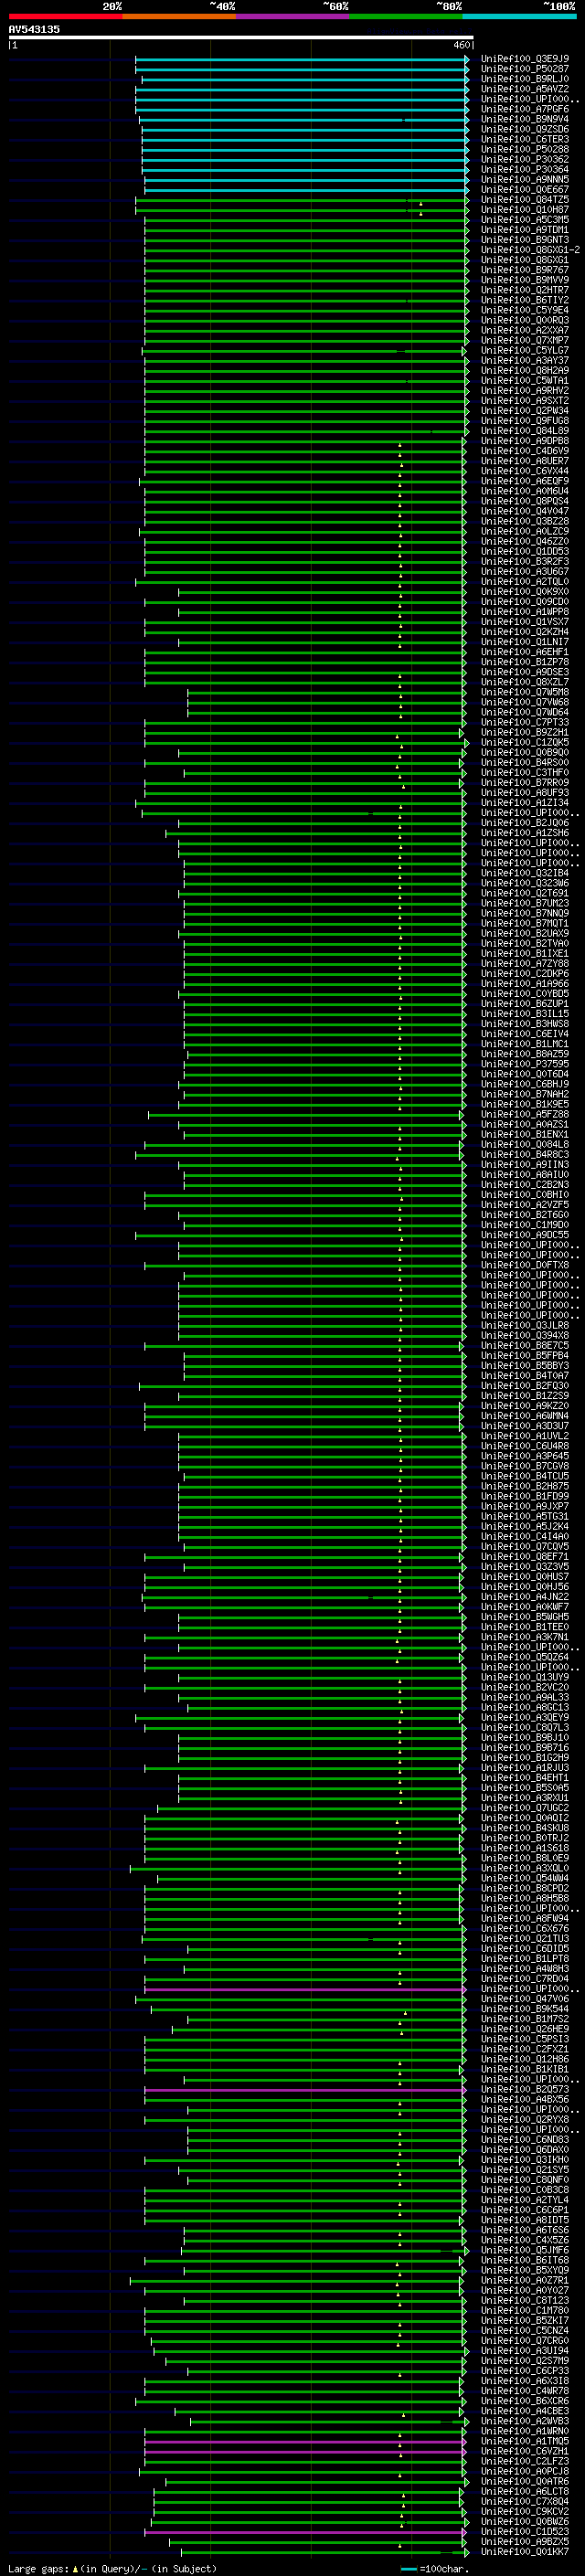The image size is (585, 2576).
Task: Click the UniRef100_Q8PQS4 label
Action: [x=525, y=501]
